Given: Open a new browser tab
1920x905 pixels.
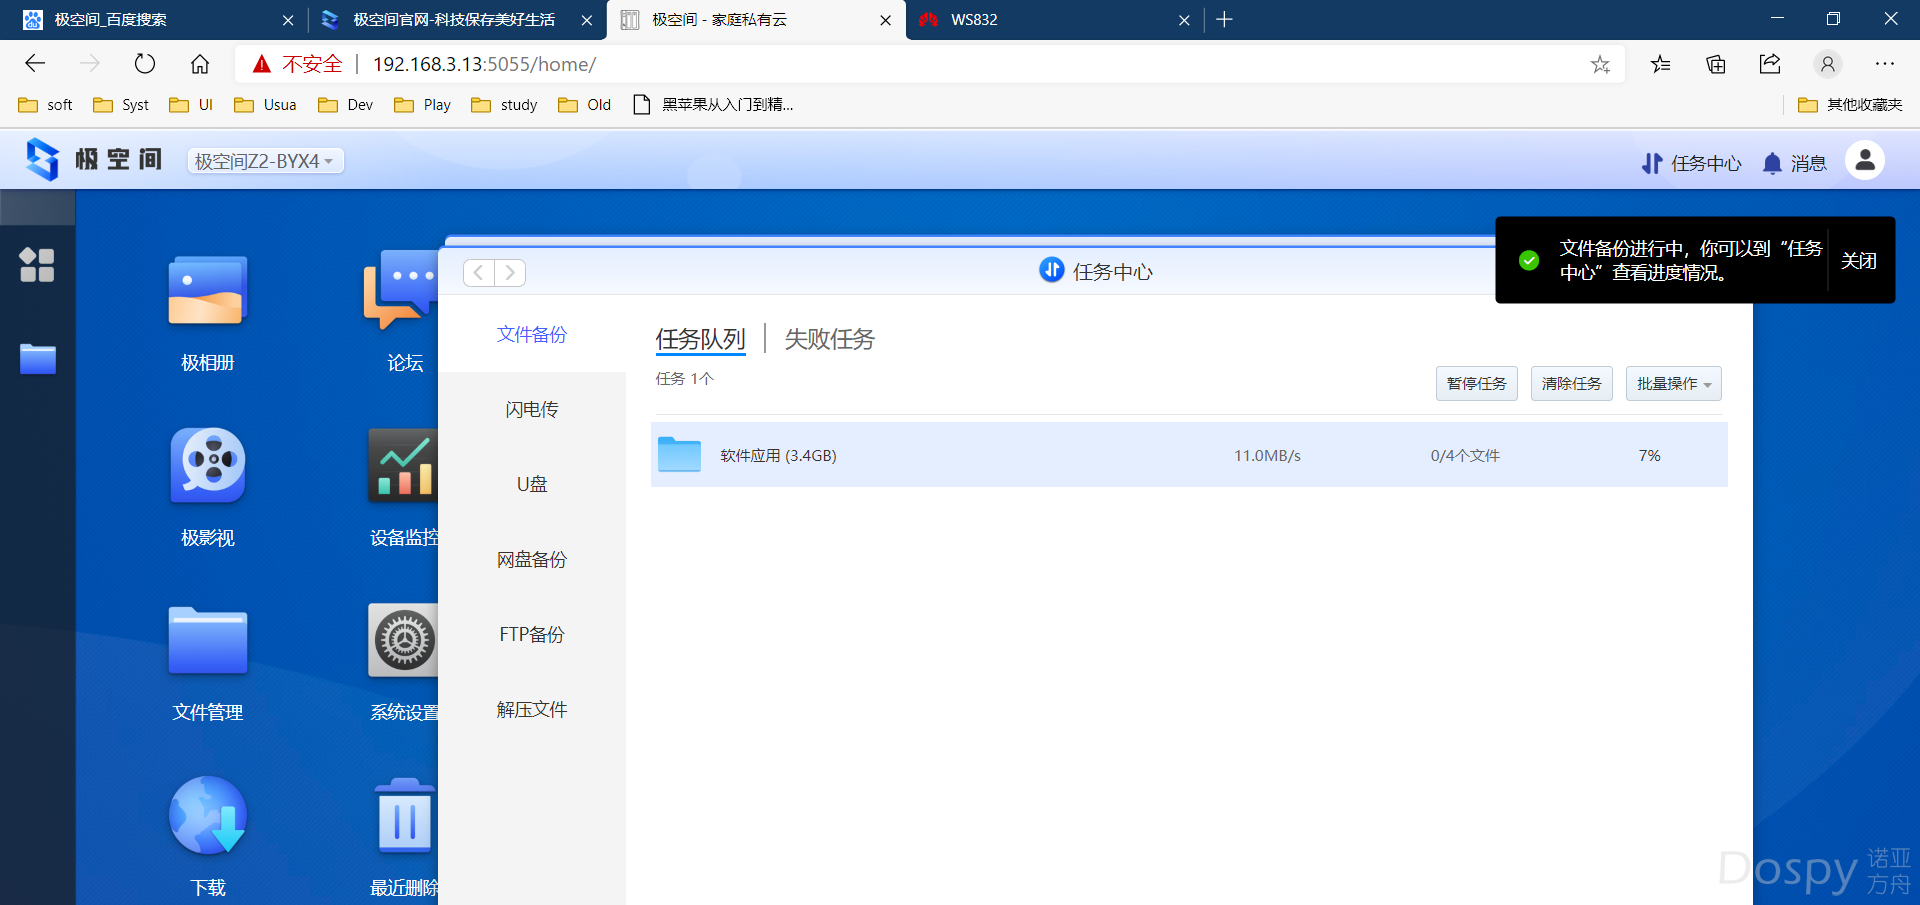Looking at the screenshot, I should pos(1224,20).
